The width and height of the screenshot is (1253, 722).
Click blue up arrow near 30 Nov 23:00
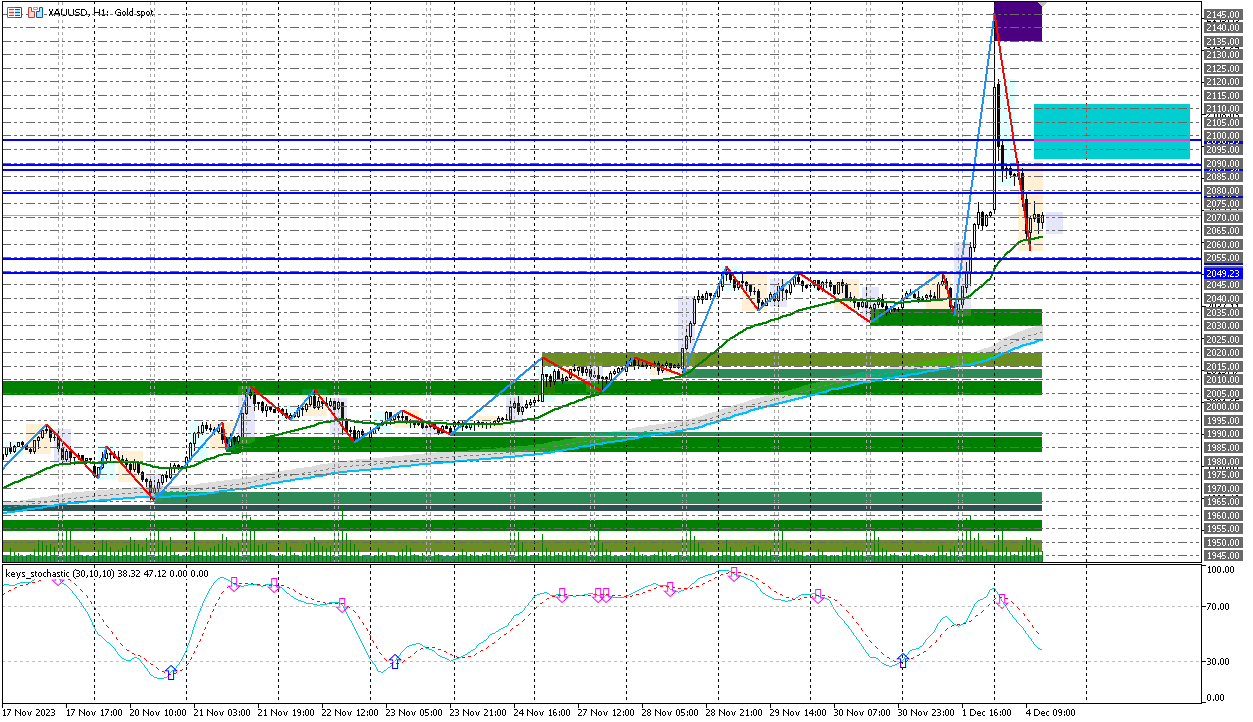click(x=904, y=660)
